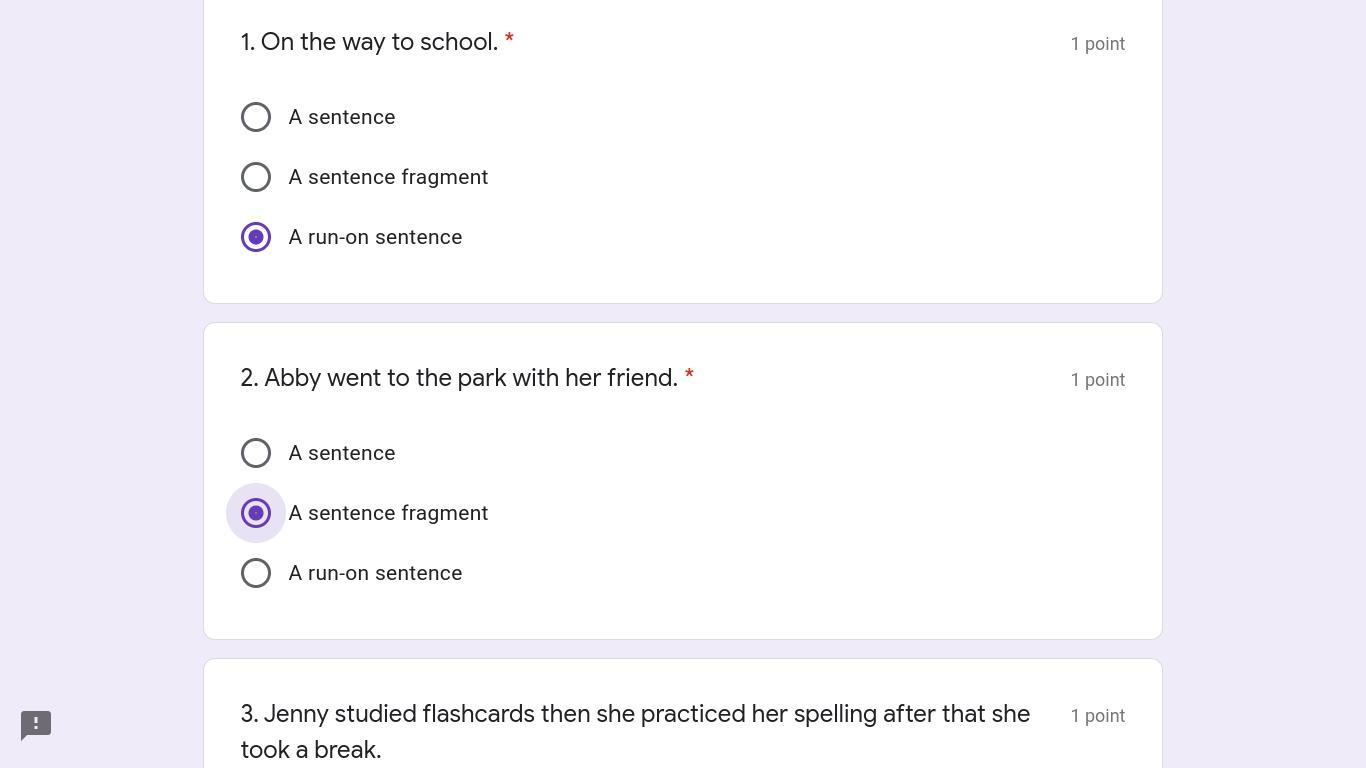
Task: Click '1 point' label of question 1
Action: [x=1097, y=44]
